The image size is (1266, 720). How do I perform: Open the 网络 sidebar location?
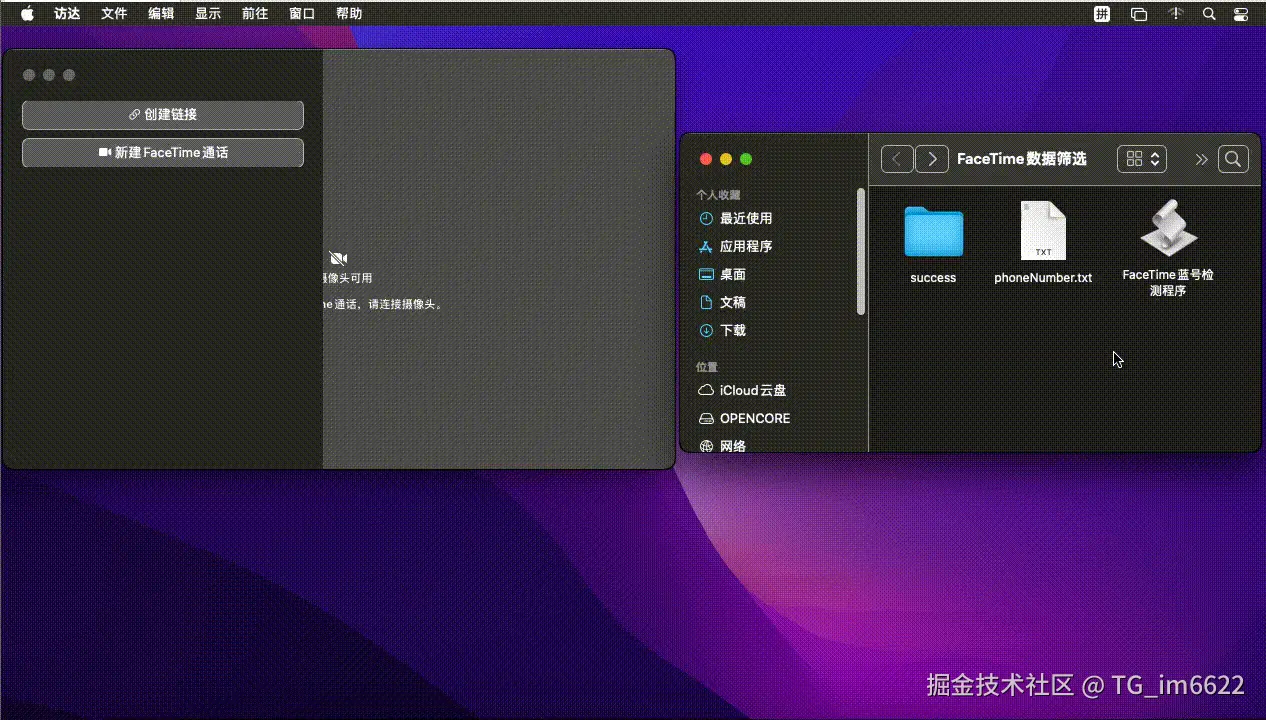pos(733,446)
